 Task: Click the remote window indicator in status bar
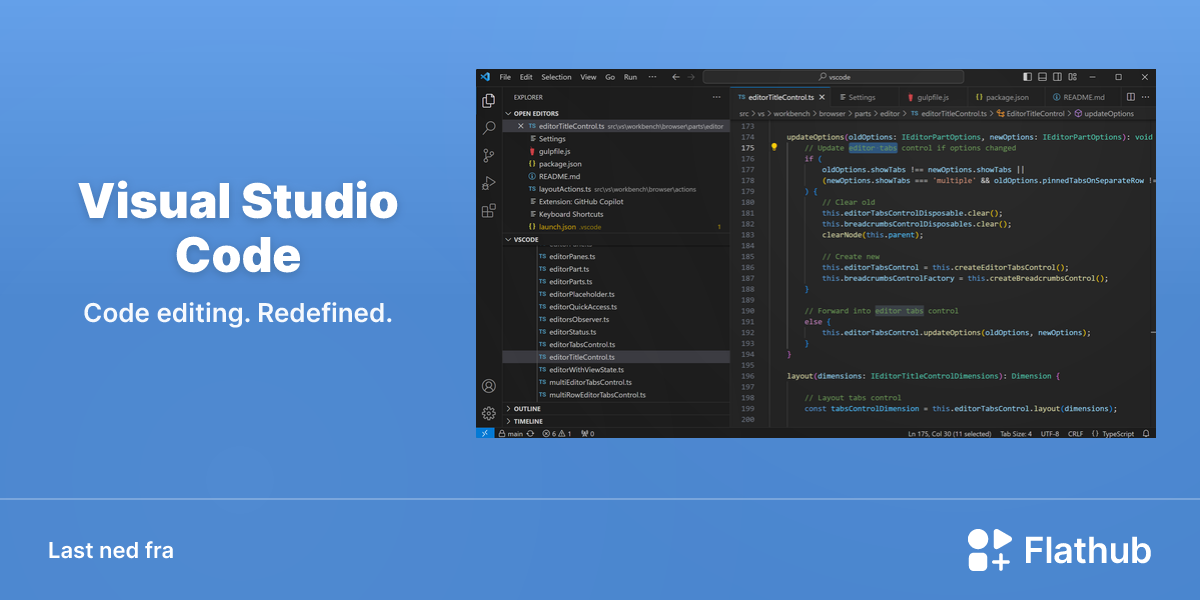click(x=485, y=433)
